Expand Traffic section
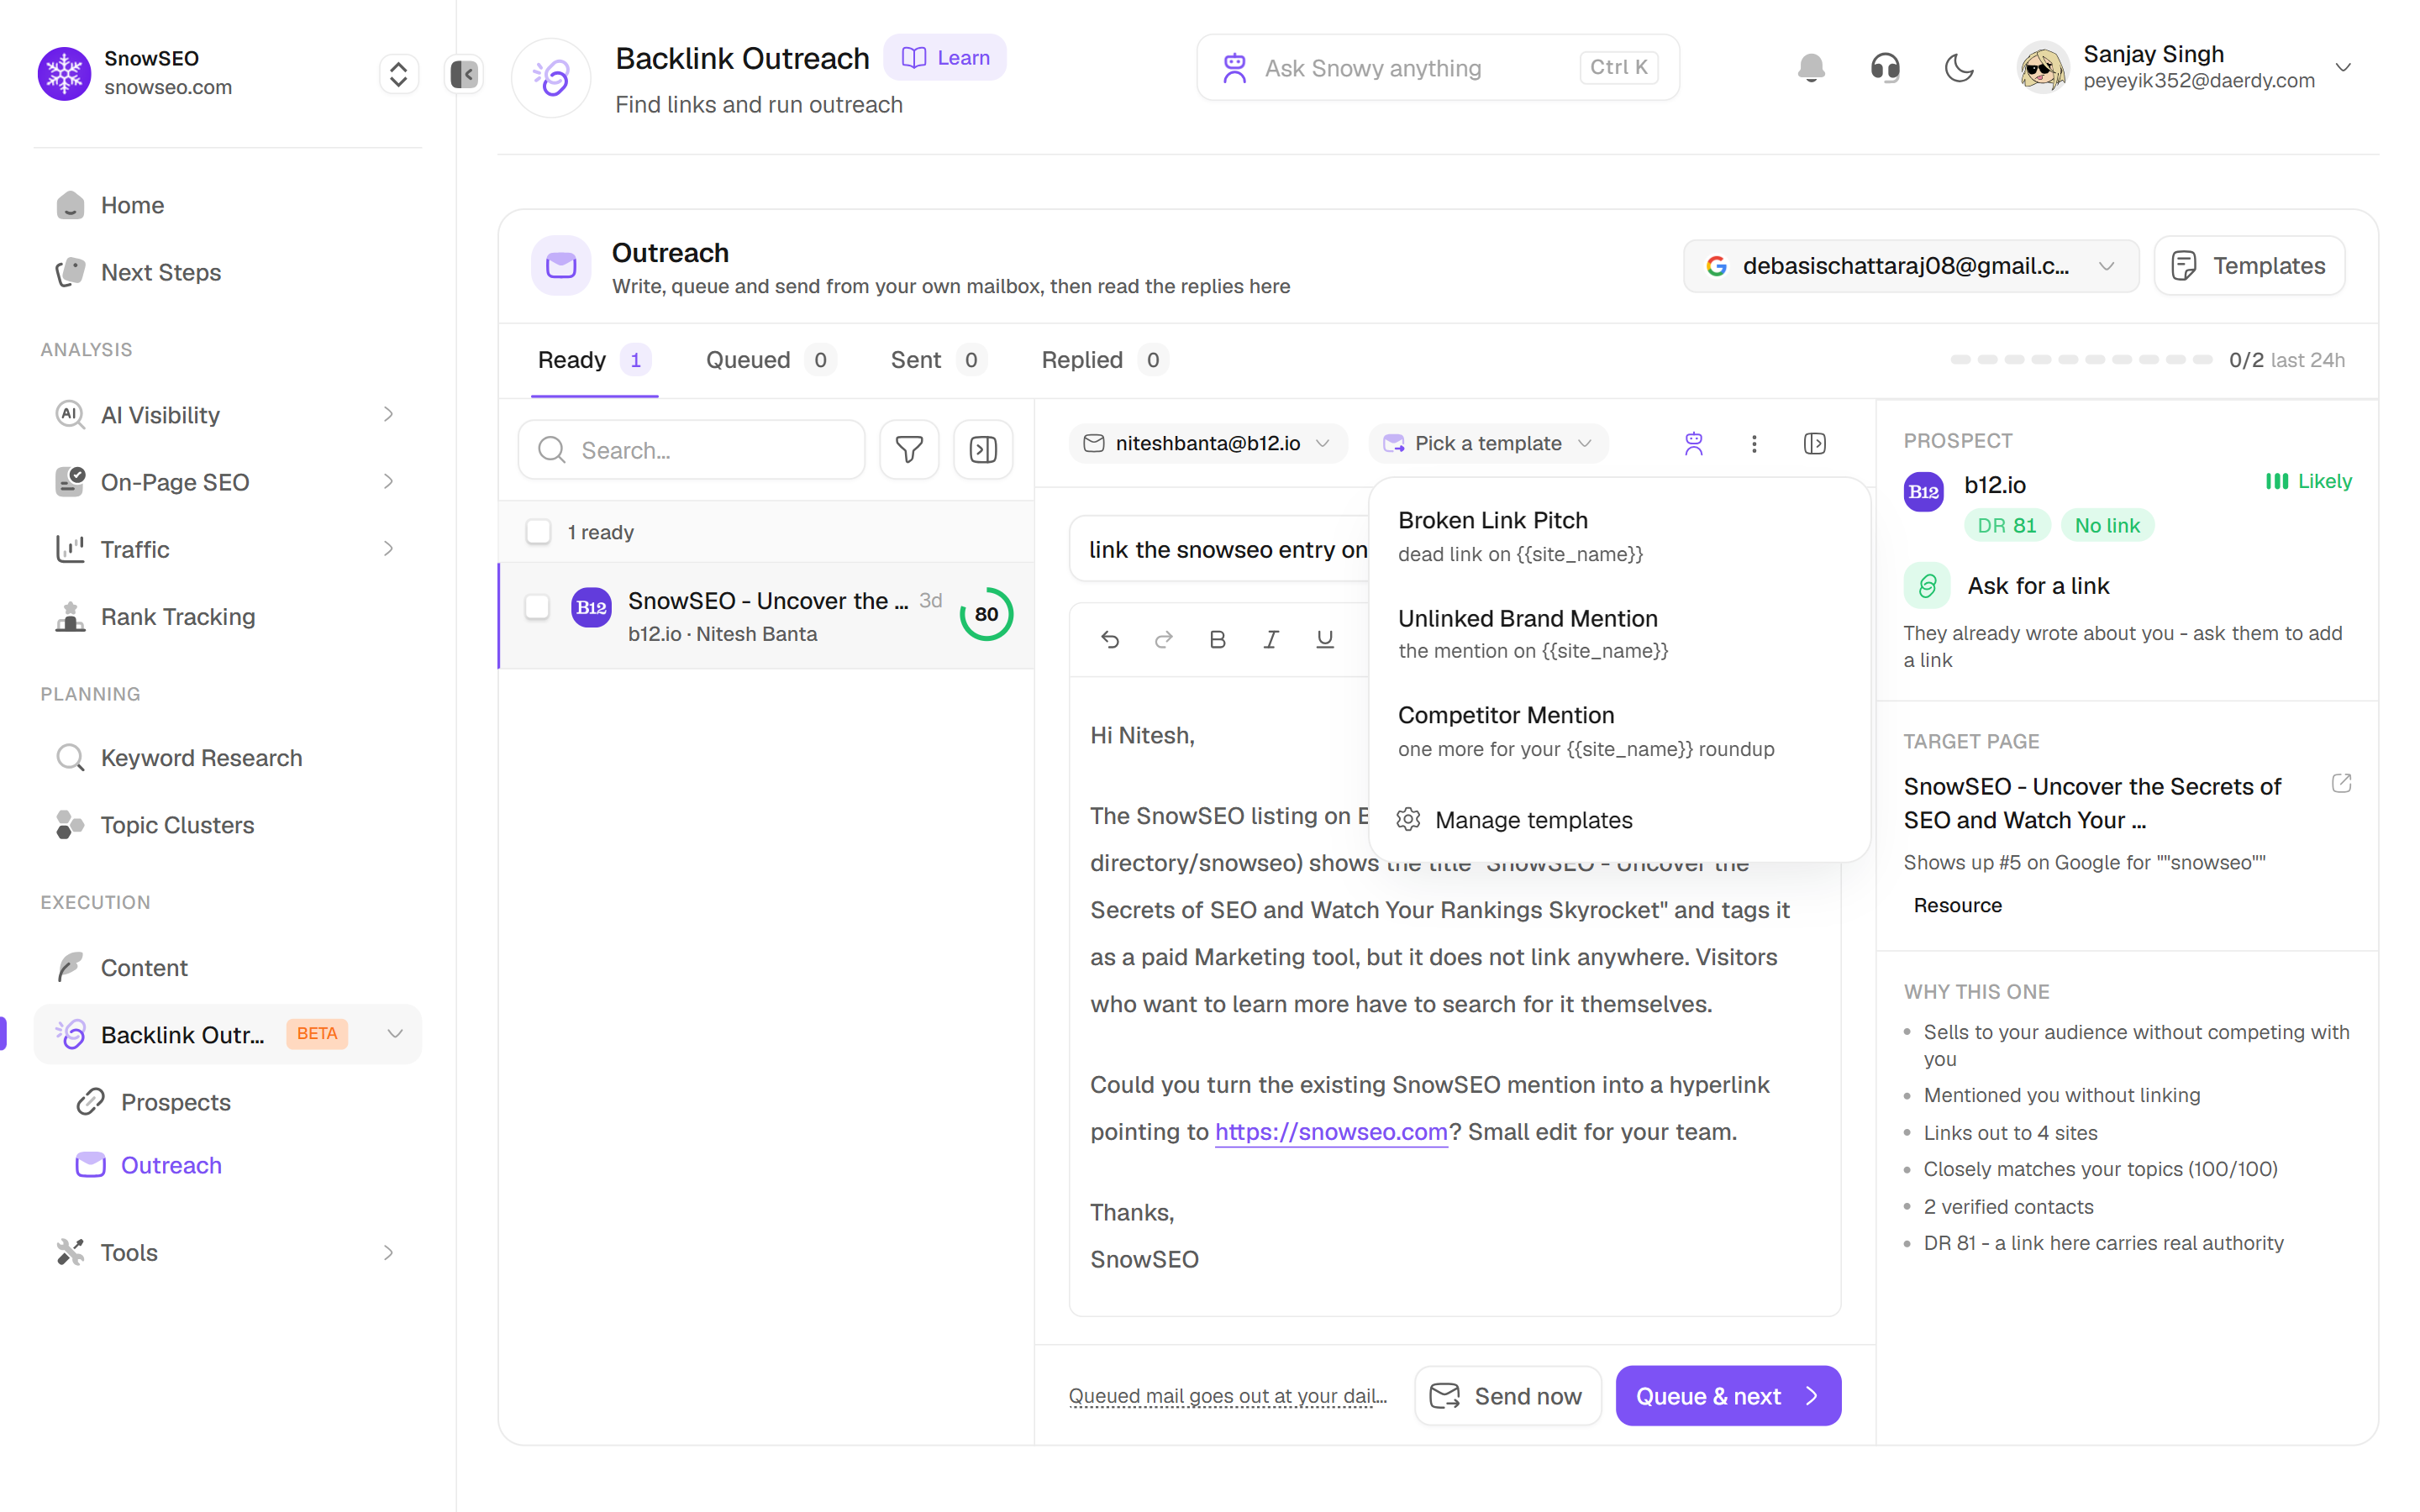Image resolution: width=2420 pixels, height=1512 pixels. pos(389,548)
